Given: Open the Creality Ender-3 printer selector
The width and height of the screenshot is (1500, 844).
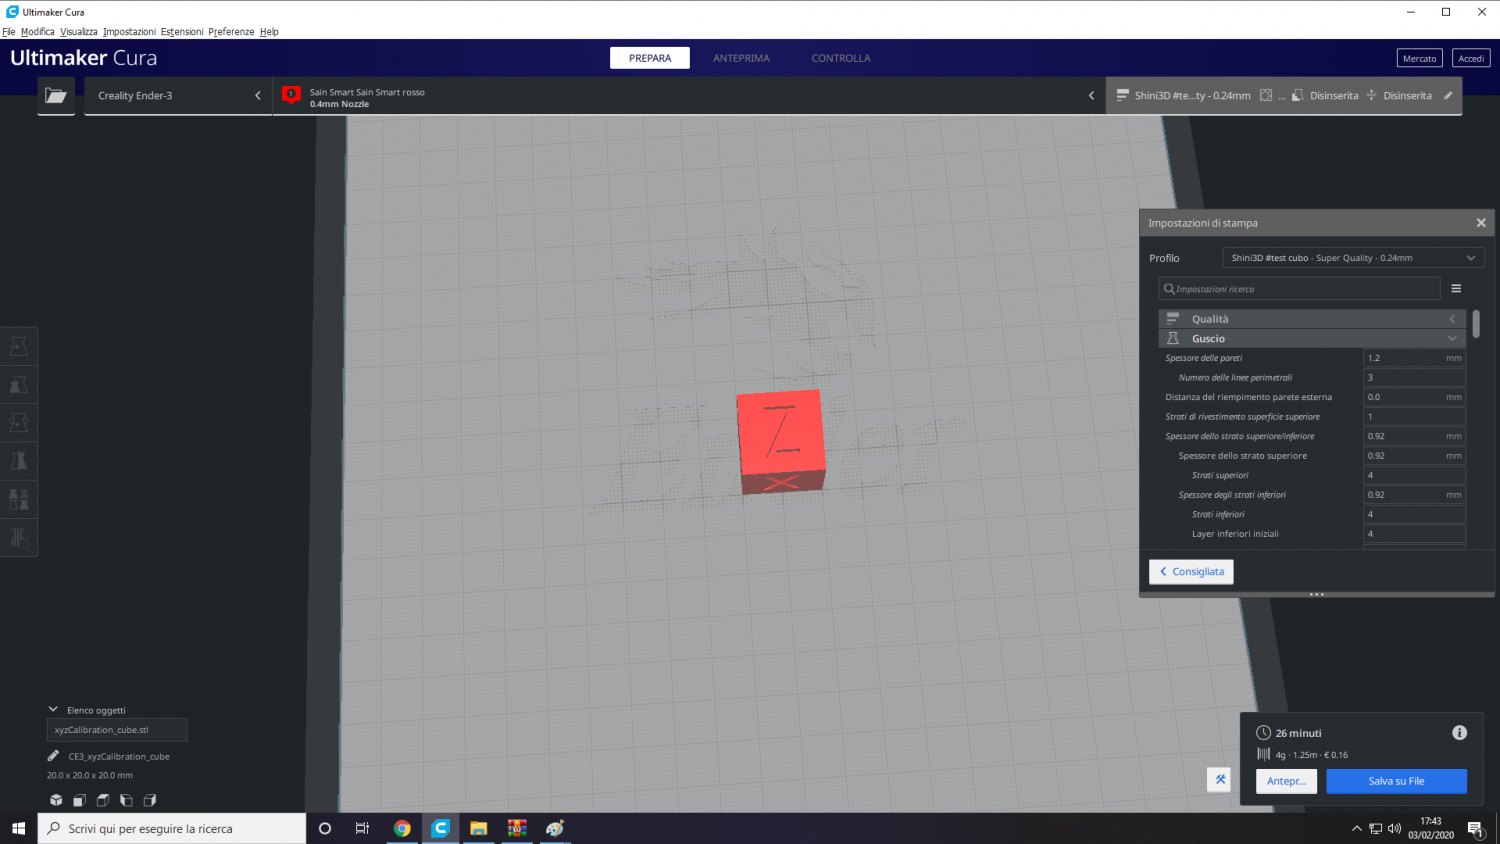Looking at the screenshot, I should [178, 96].
